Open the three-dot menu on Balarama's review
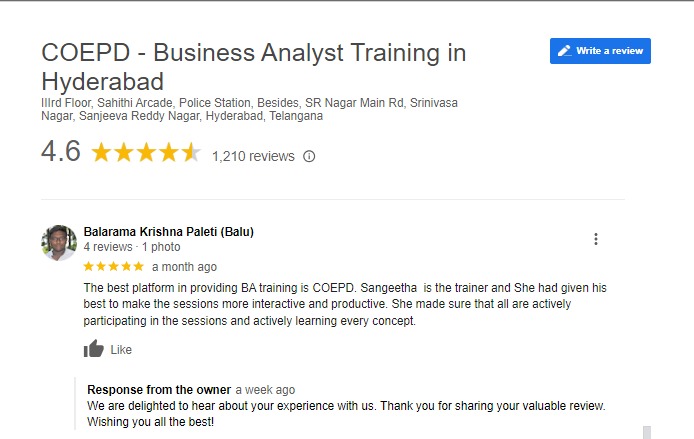This screenshot has height=439, width=694. (x=596, y=239)
